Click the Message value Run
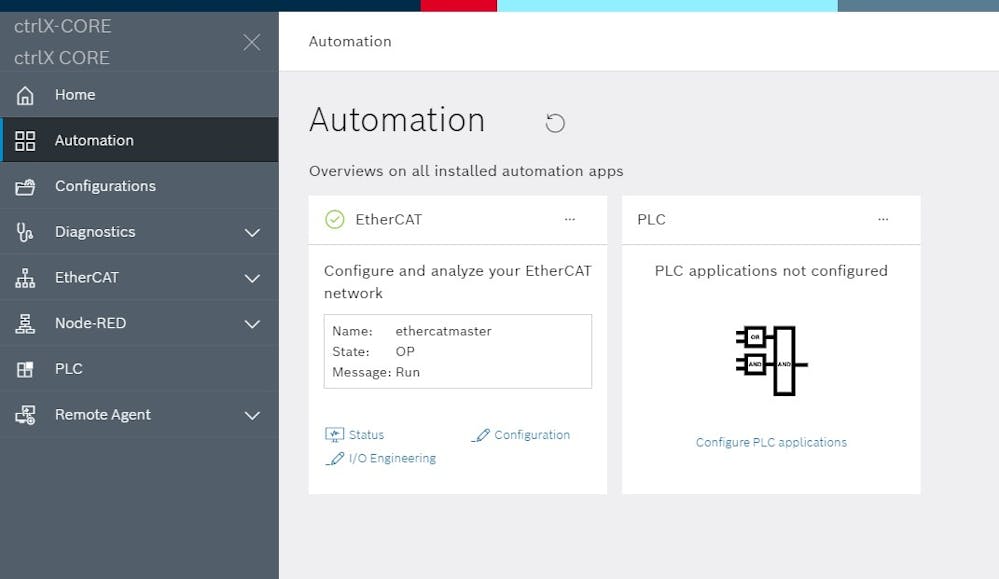The height and width of the screenshot is (579, 999). [408, 372]
